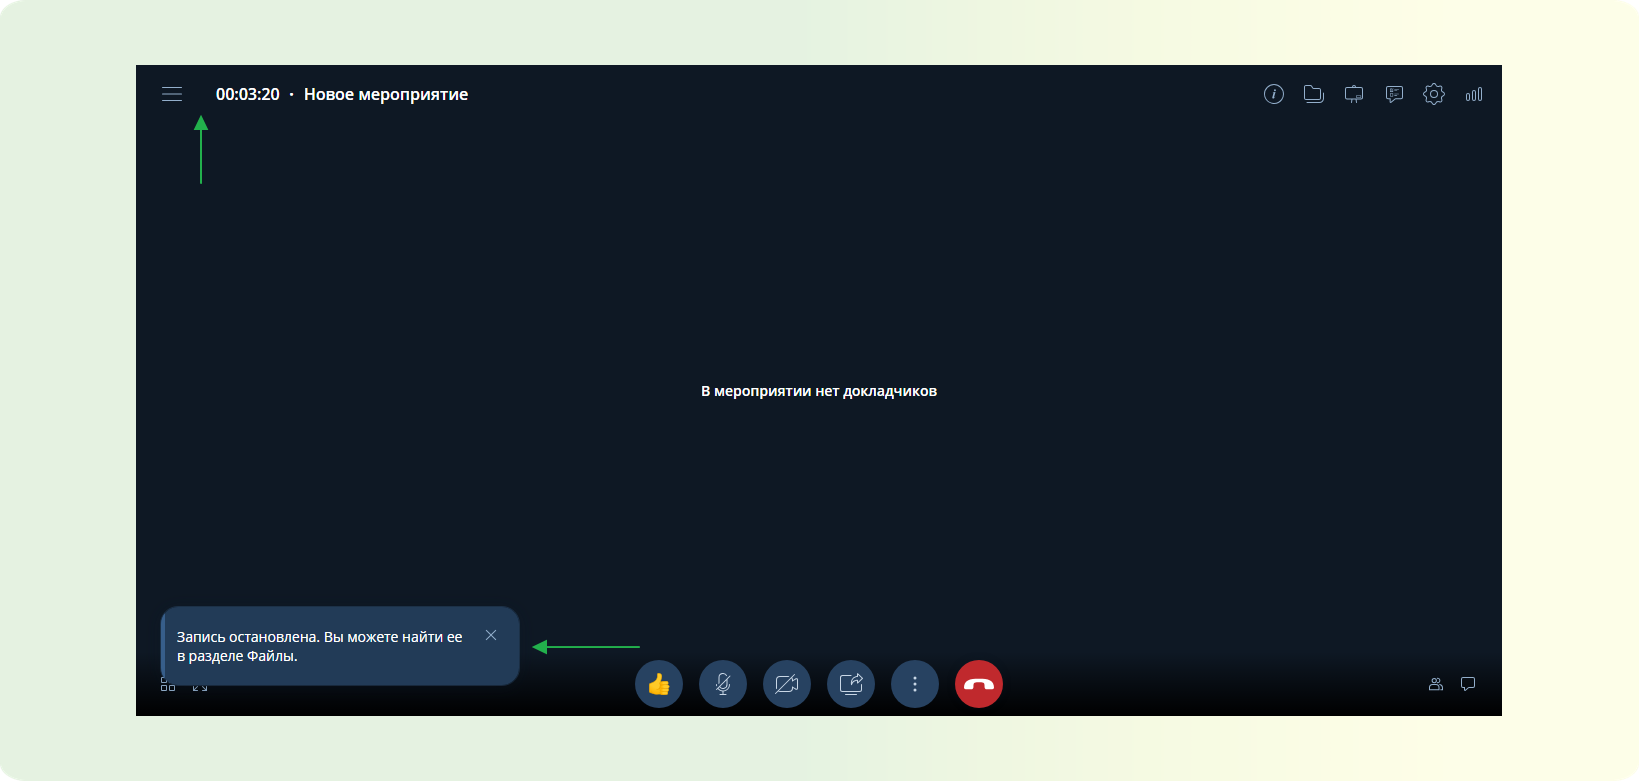1639x781 pixels.
Task: Expand the three-dot more options menu
Action: click(915, 684)
